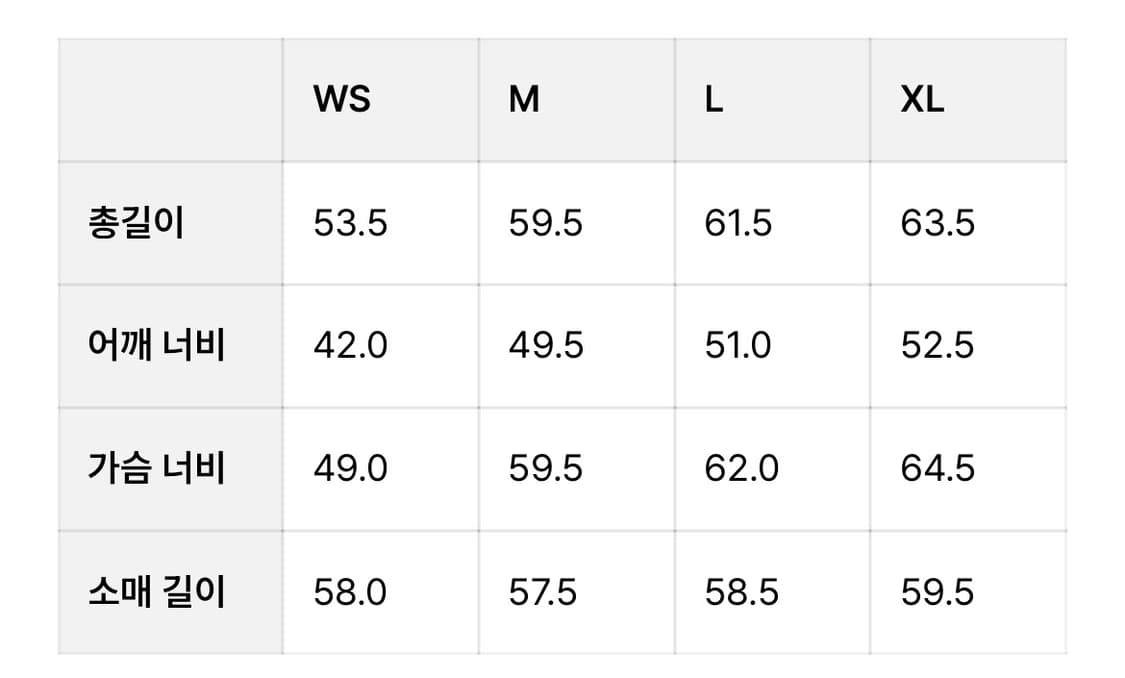The image size is (1125, 678).
Task: Select the L column header
Action: pos(713,100)
